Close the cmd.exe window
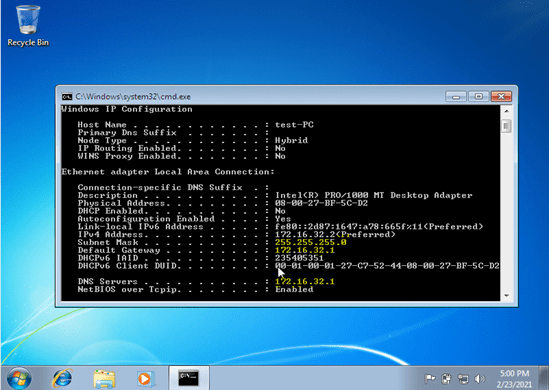549x390 pixels. pos(501,96)
